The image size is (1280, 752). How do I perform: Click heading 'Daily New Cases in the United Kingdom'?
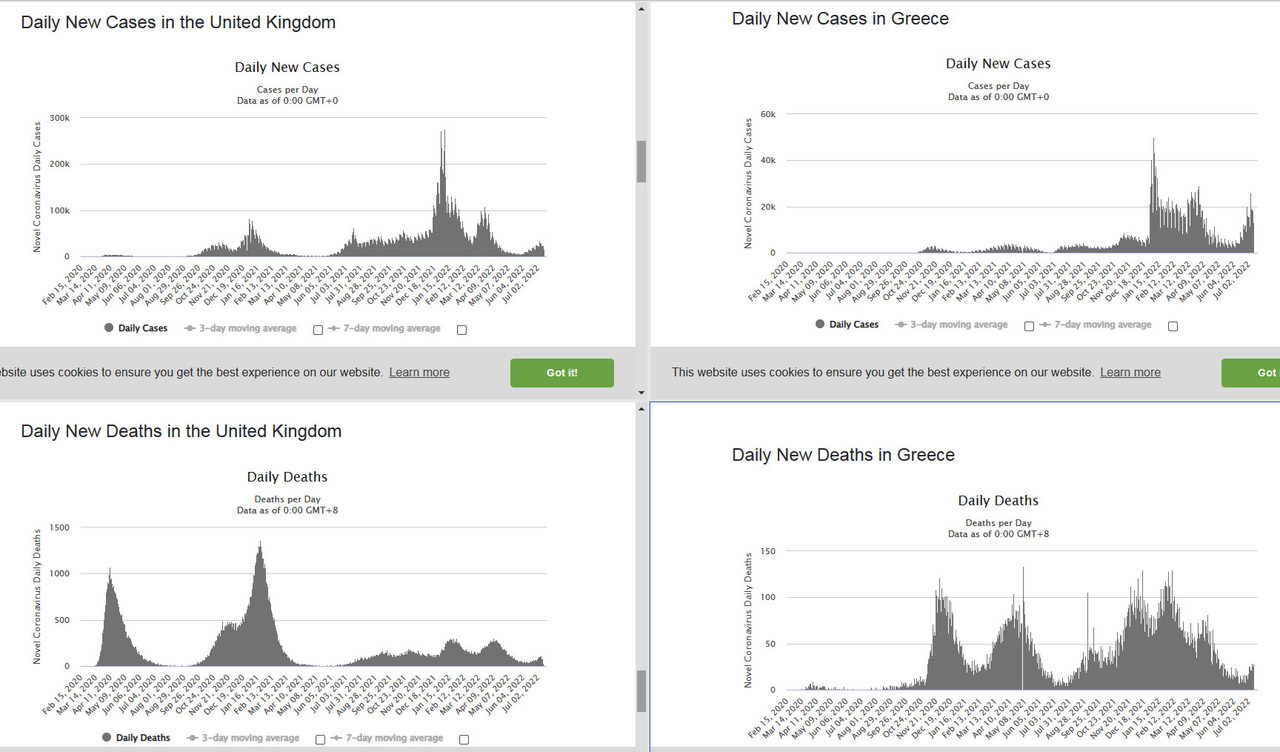pyautogui.click(x=178, y=22)
